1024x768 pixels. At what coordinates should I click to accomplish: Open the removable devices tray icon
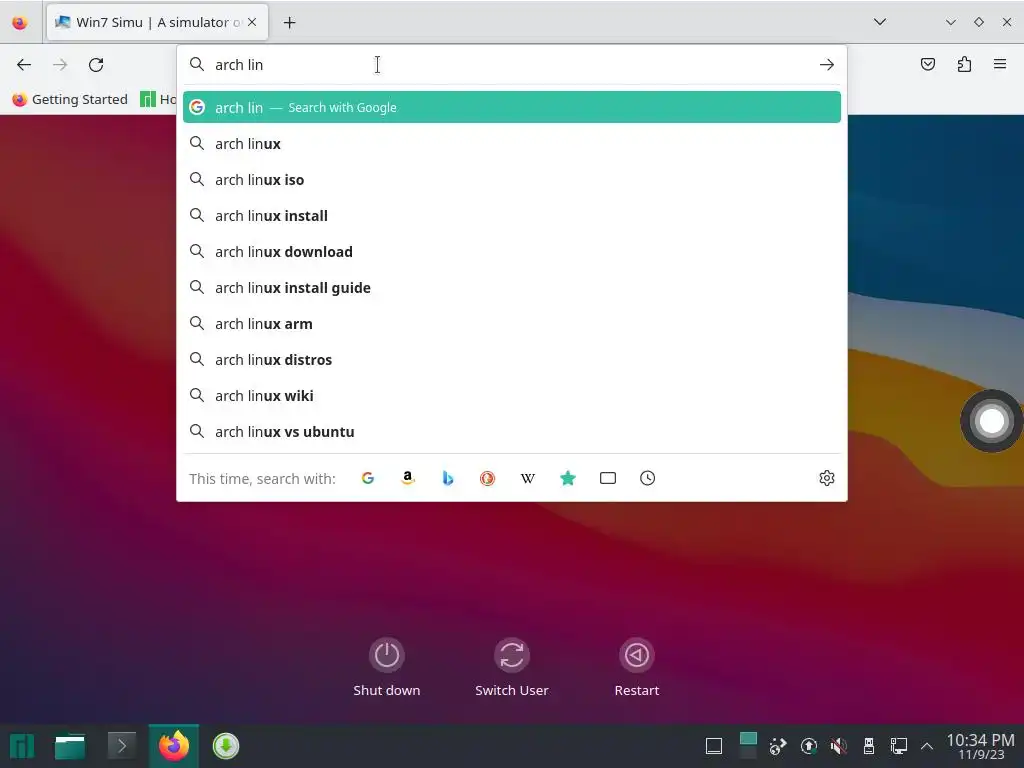pyautogui.click(x=869, y=746)
